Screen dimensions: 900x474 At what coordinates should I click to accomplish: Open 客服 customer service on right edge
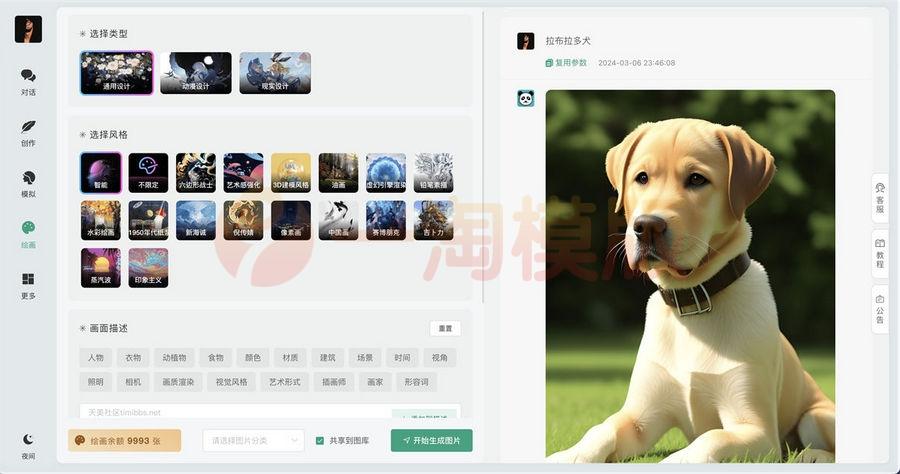(880, 197)
